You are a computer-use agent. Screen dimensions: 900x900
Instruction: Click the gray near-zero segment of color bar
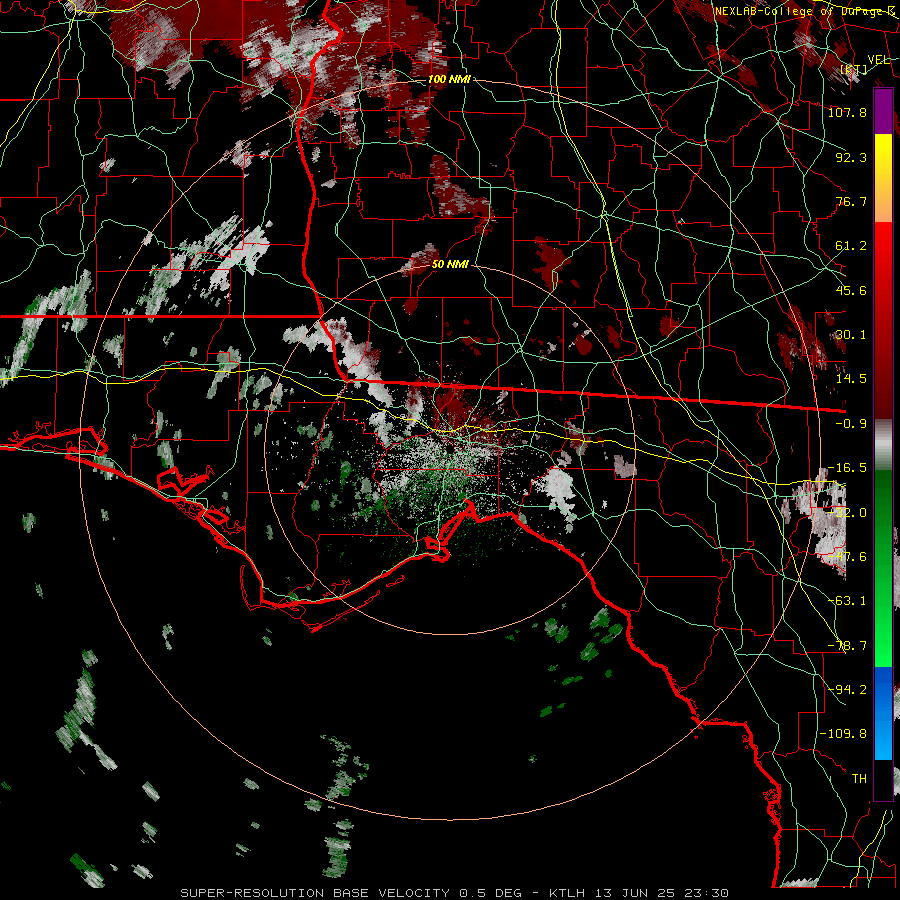pos(883,445)
